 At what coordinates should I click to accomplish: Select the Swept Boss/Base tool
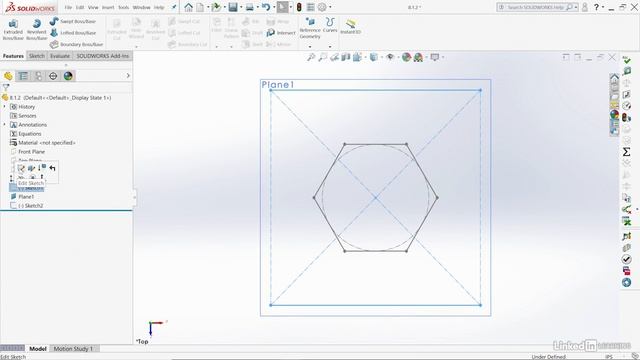(x=73, y=21)
